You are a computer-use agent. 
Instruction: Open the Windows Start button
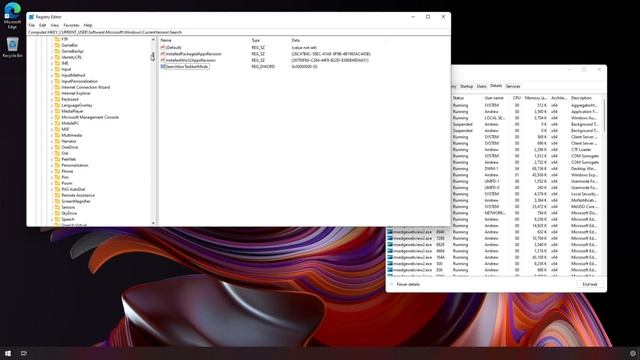(x=8, y=353)
